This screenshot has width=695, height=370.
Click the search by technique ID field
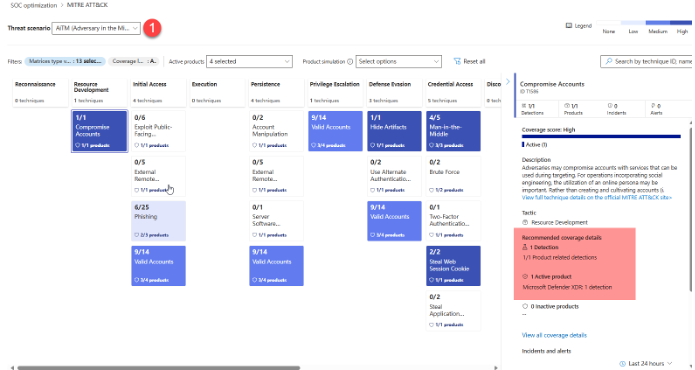(648, 61)
